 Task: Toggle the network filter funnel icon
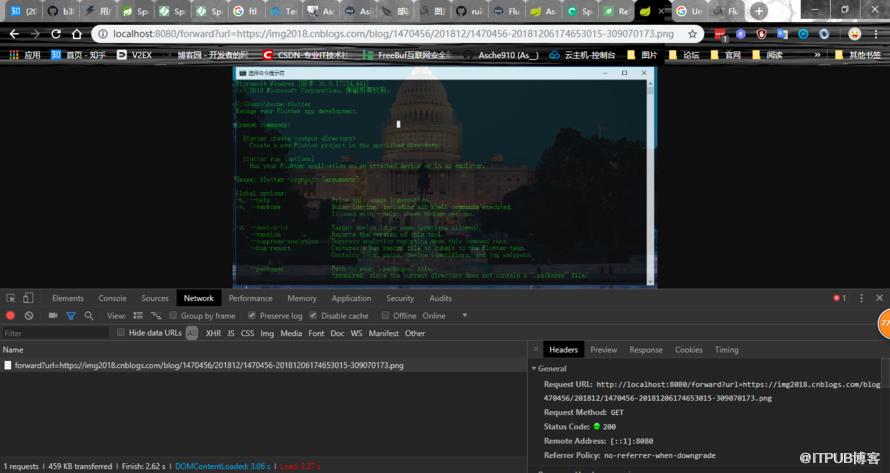tap(71, 316)
